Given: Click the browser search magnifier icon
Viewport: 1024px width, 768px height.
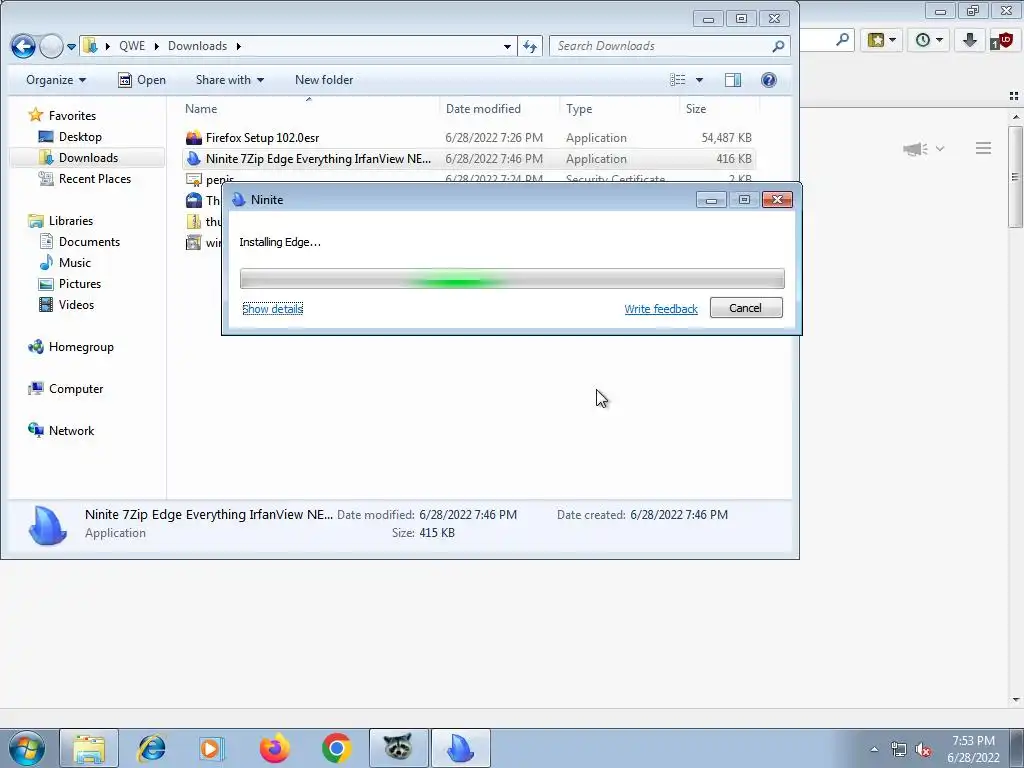Looking at the screenshot, I should pyautogui.click(x=842, y=40).
